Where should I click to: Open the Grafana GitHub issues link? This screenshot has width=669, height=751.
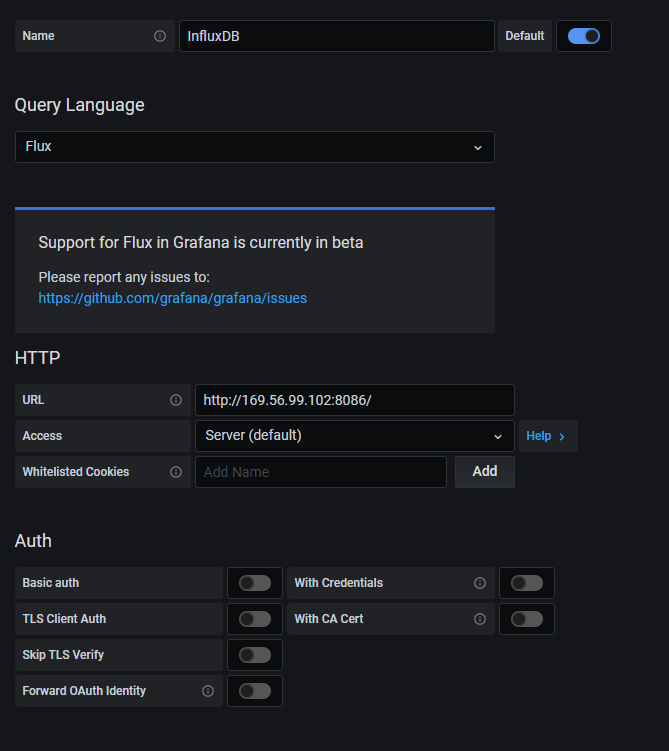pyautogui.click(x=172, y=298)
